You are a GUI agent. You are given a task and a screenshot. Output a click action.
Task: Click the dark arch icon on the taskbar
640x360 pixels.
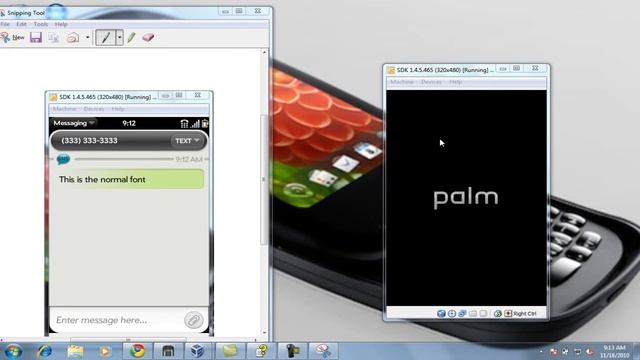click(x=168, y=351)
